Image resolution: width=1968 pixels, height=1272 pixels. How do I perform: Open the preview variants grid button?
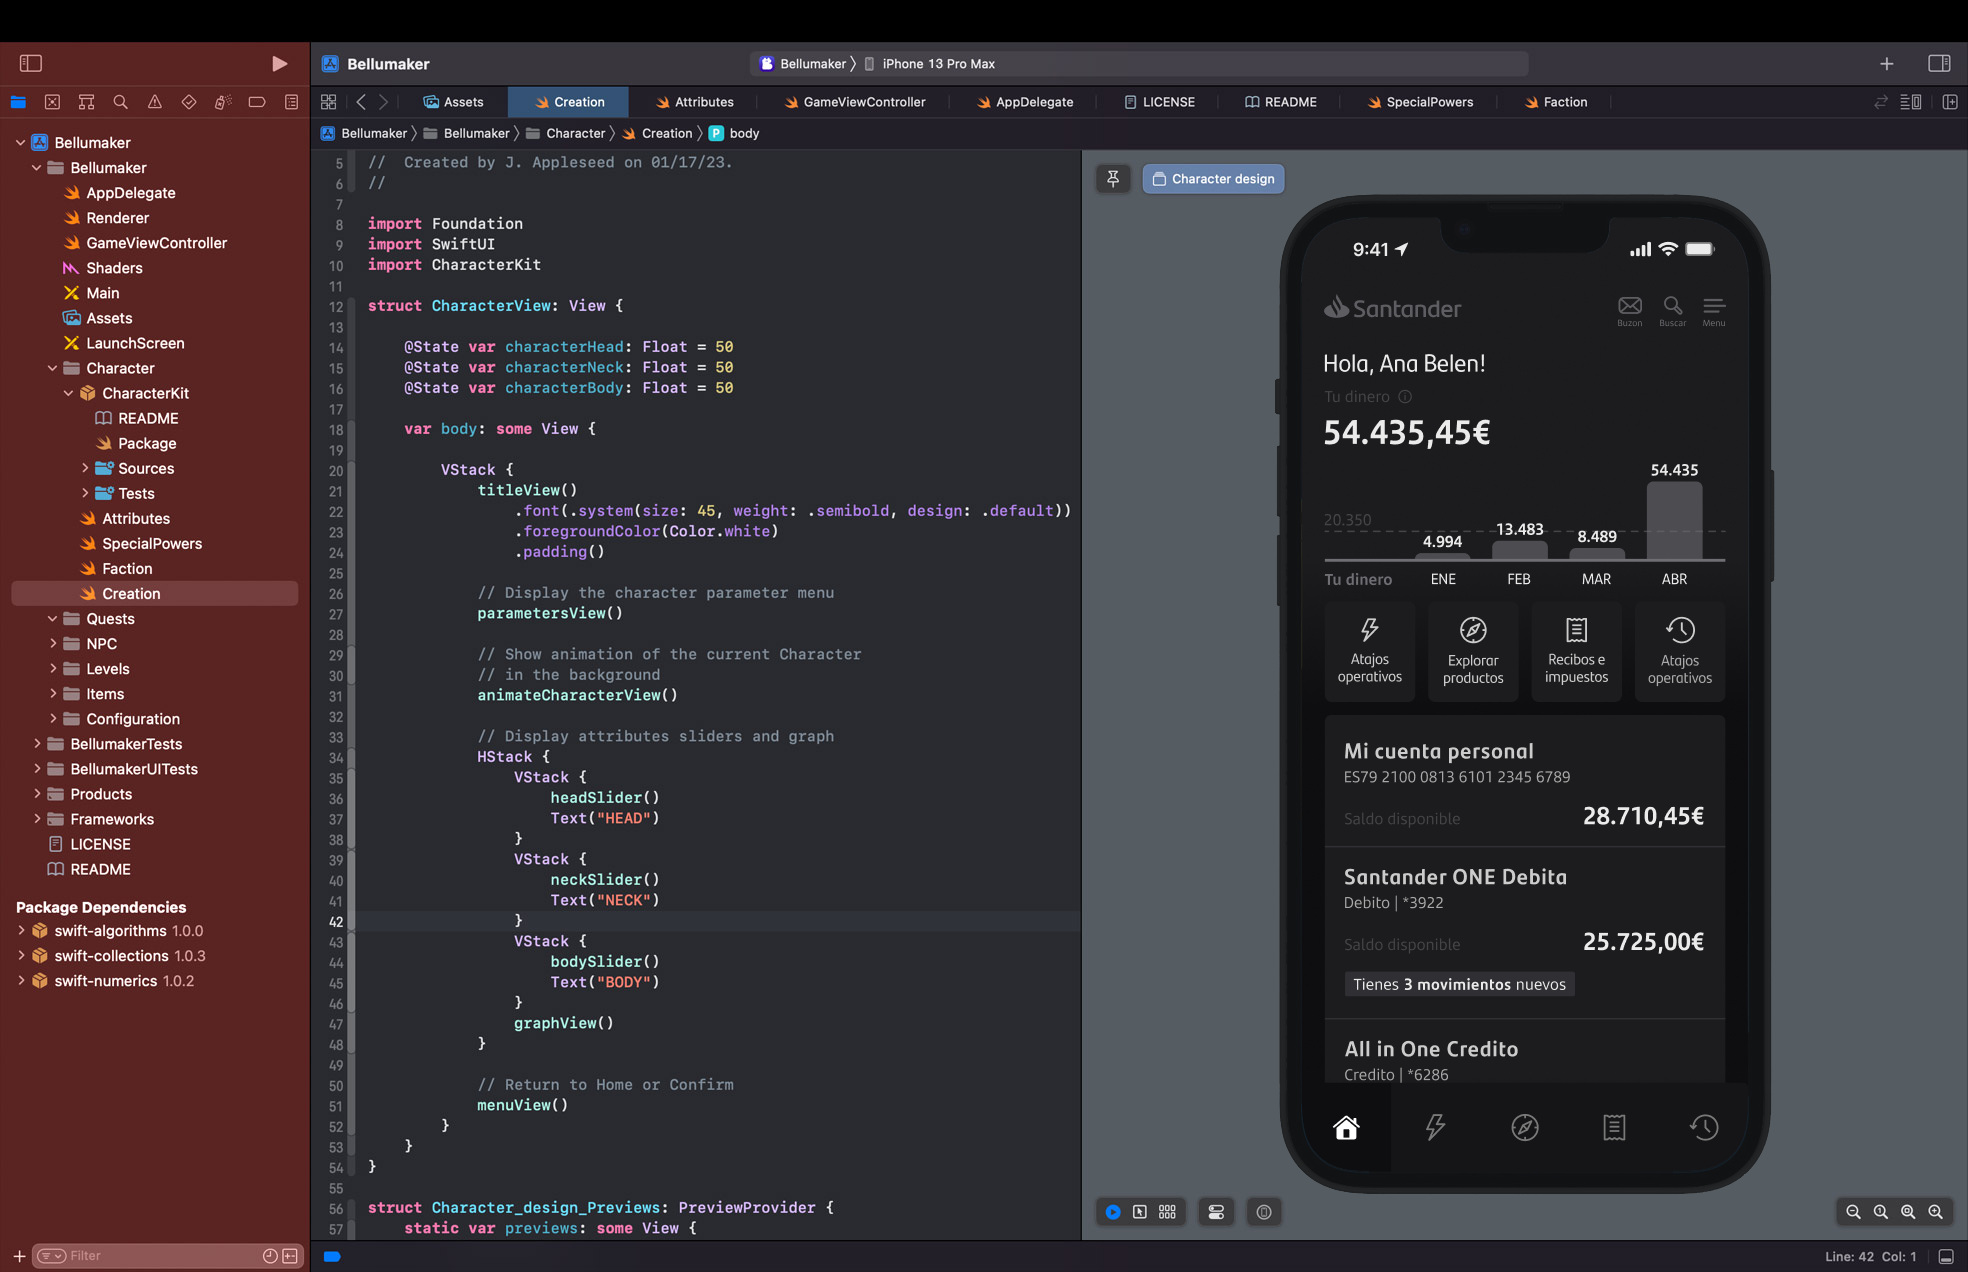[x=1167, y=1212]
